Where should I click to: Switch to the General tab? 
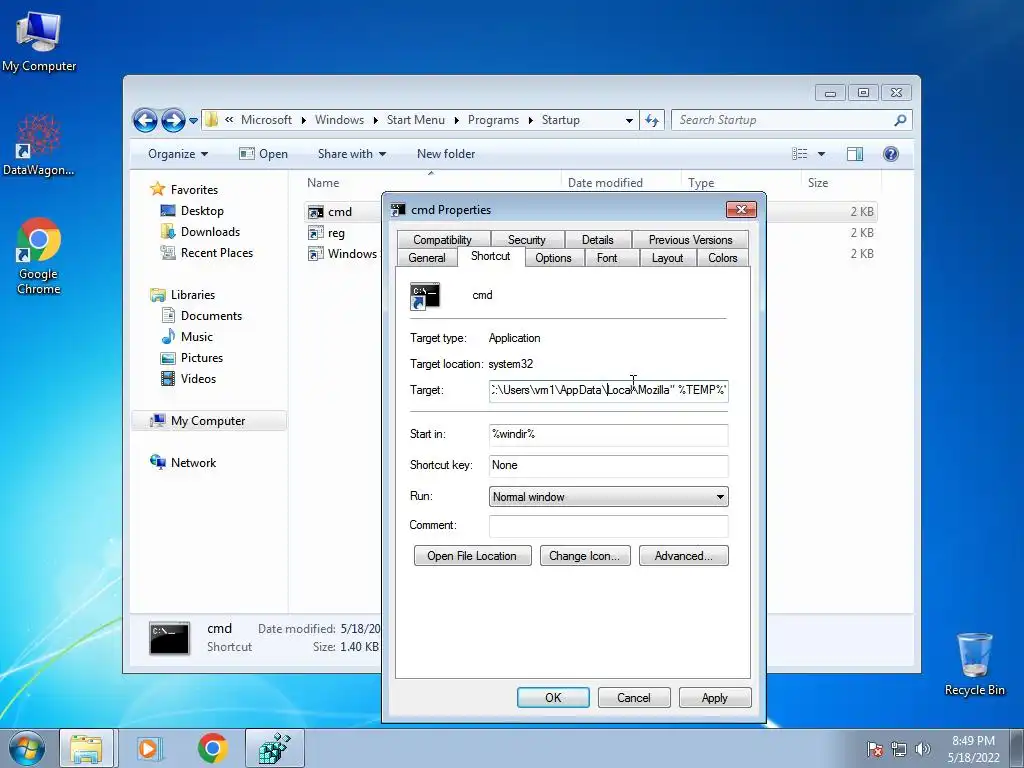[x=426, y=258]
